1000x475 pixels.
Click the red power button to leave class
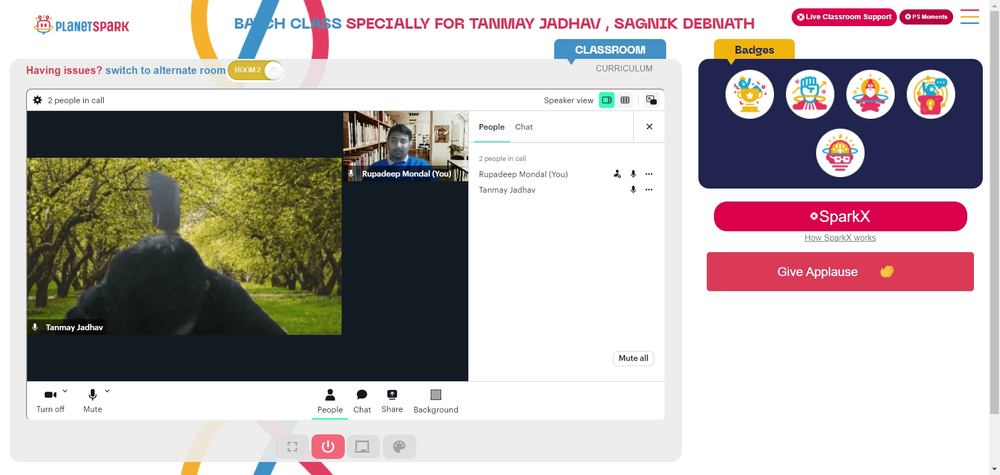coord(328,446)
